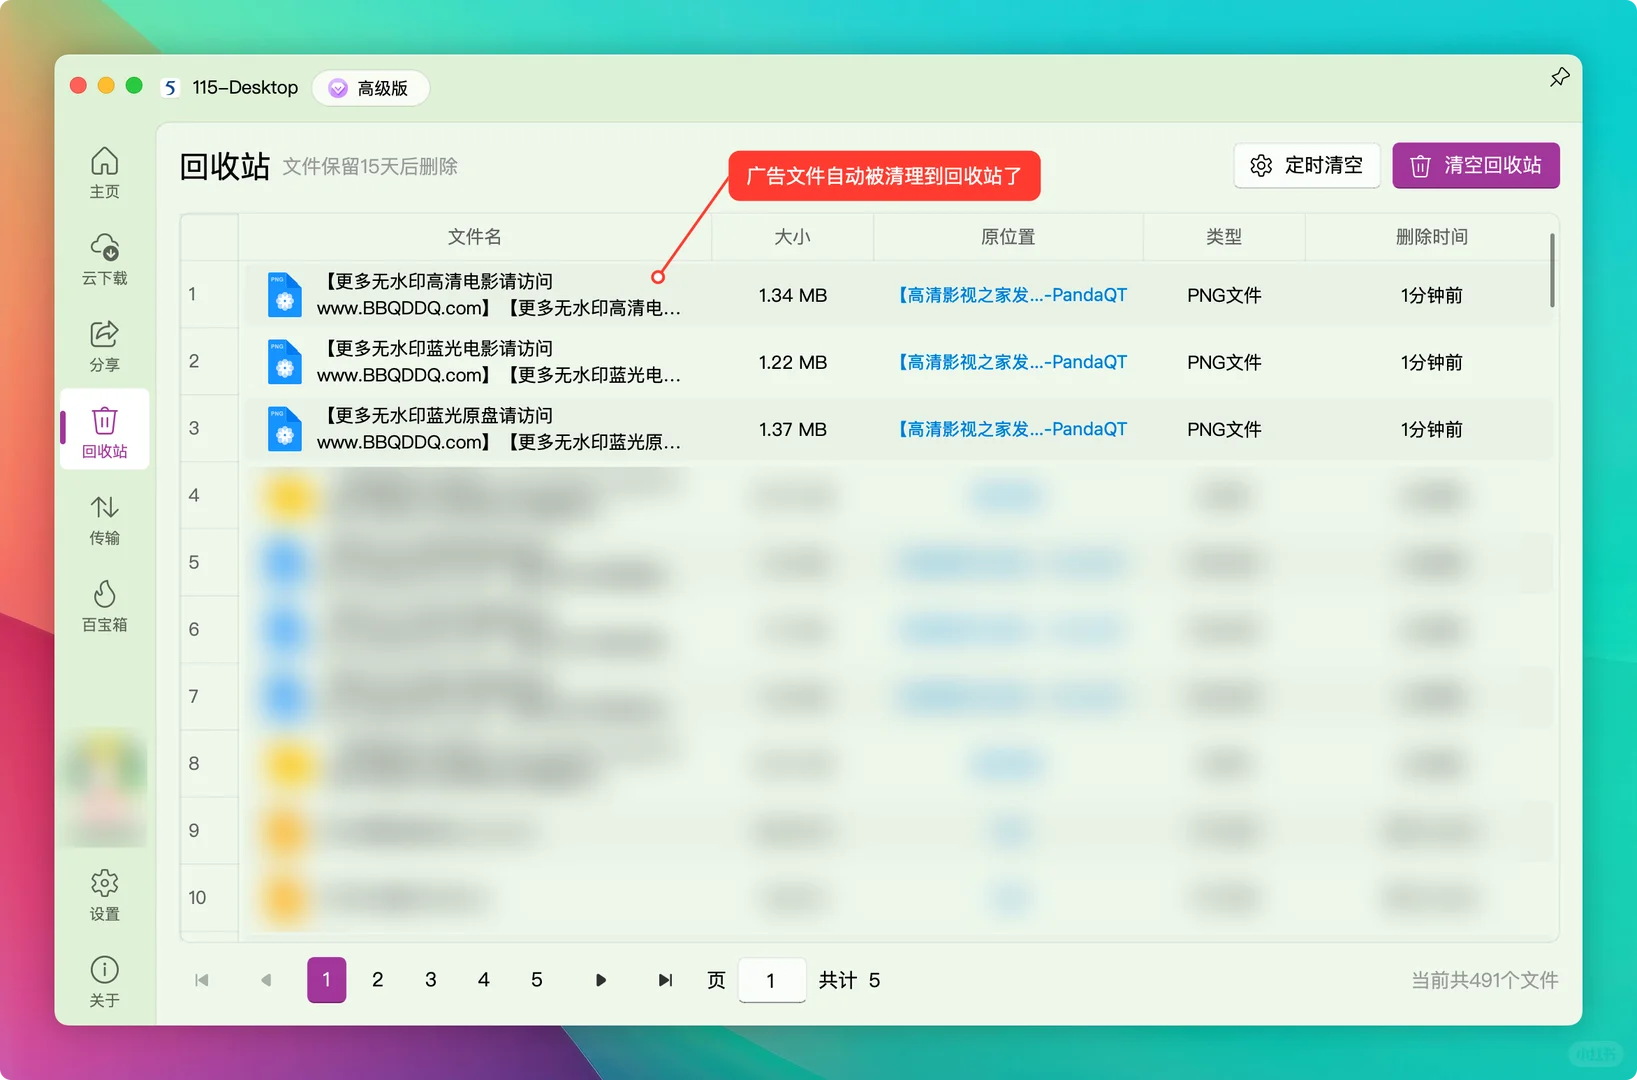Jump to page 3 of results
The height and width of the screenshot is (1080, 1637).
(430, 980)
